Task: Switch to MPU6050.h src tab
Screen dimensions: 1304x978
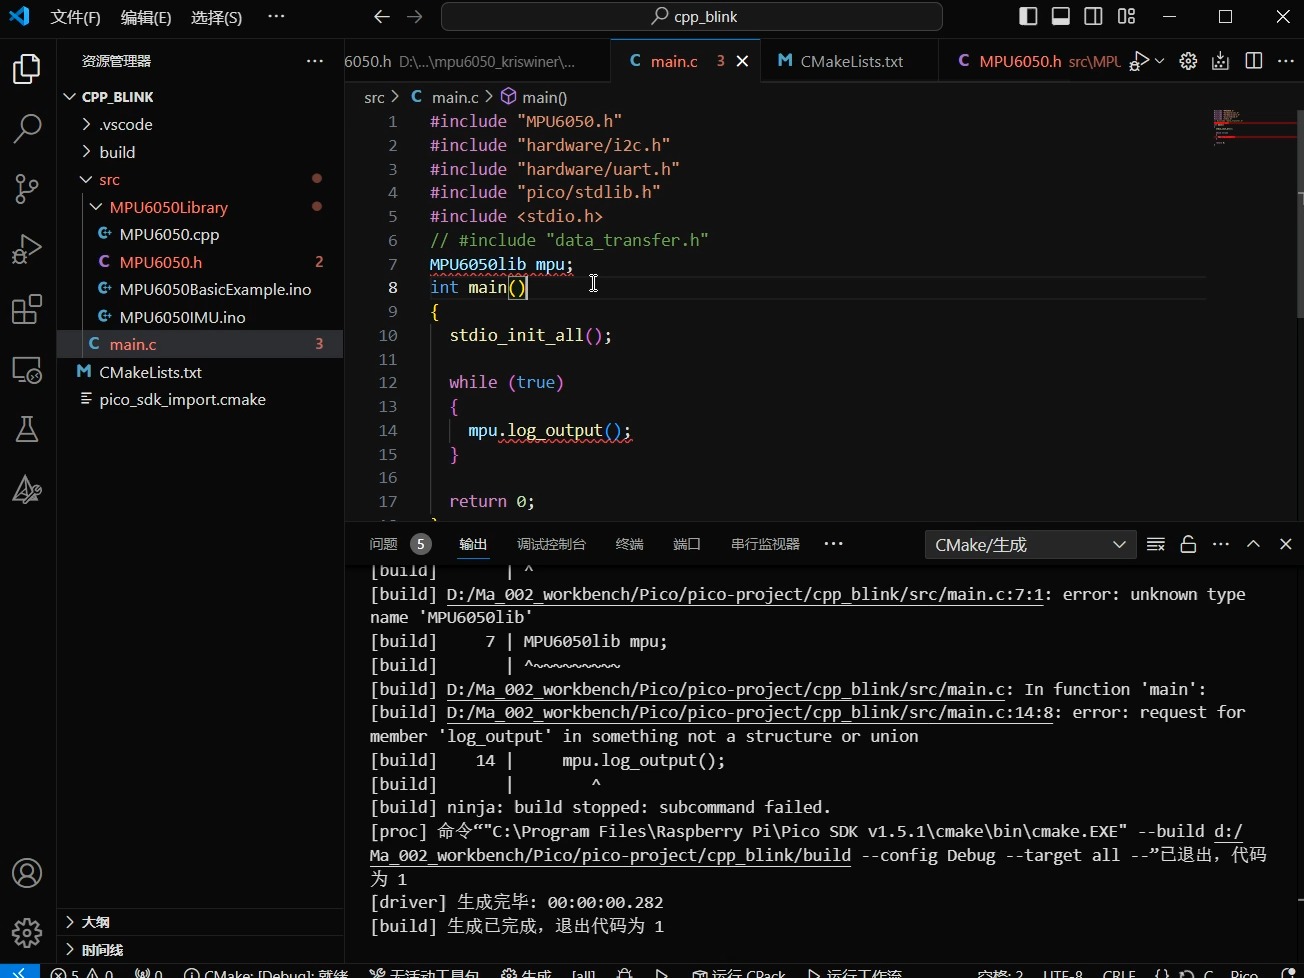Action: coord(1032,61)
